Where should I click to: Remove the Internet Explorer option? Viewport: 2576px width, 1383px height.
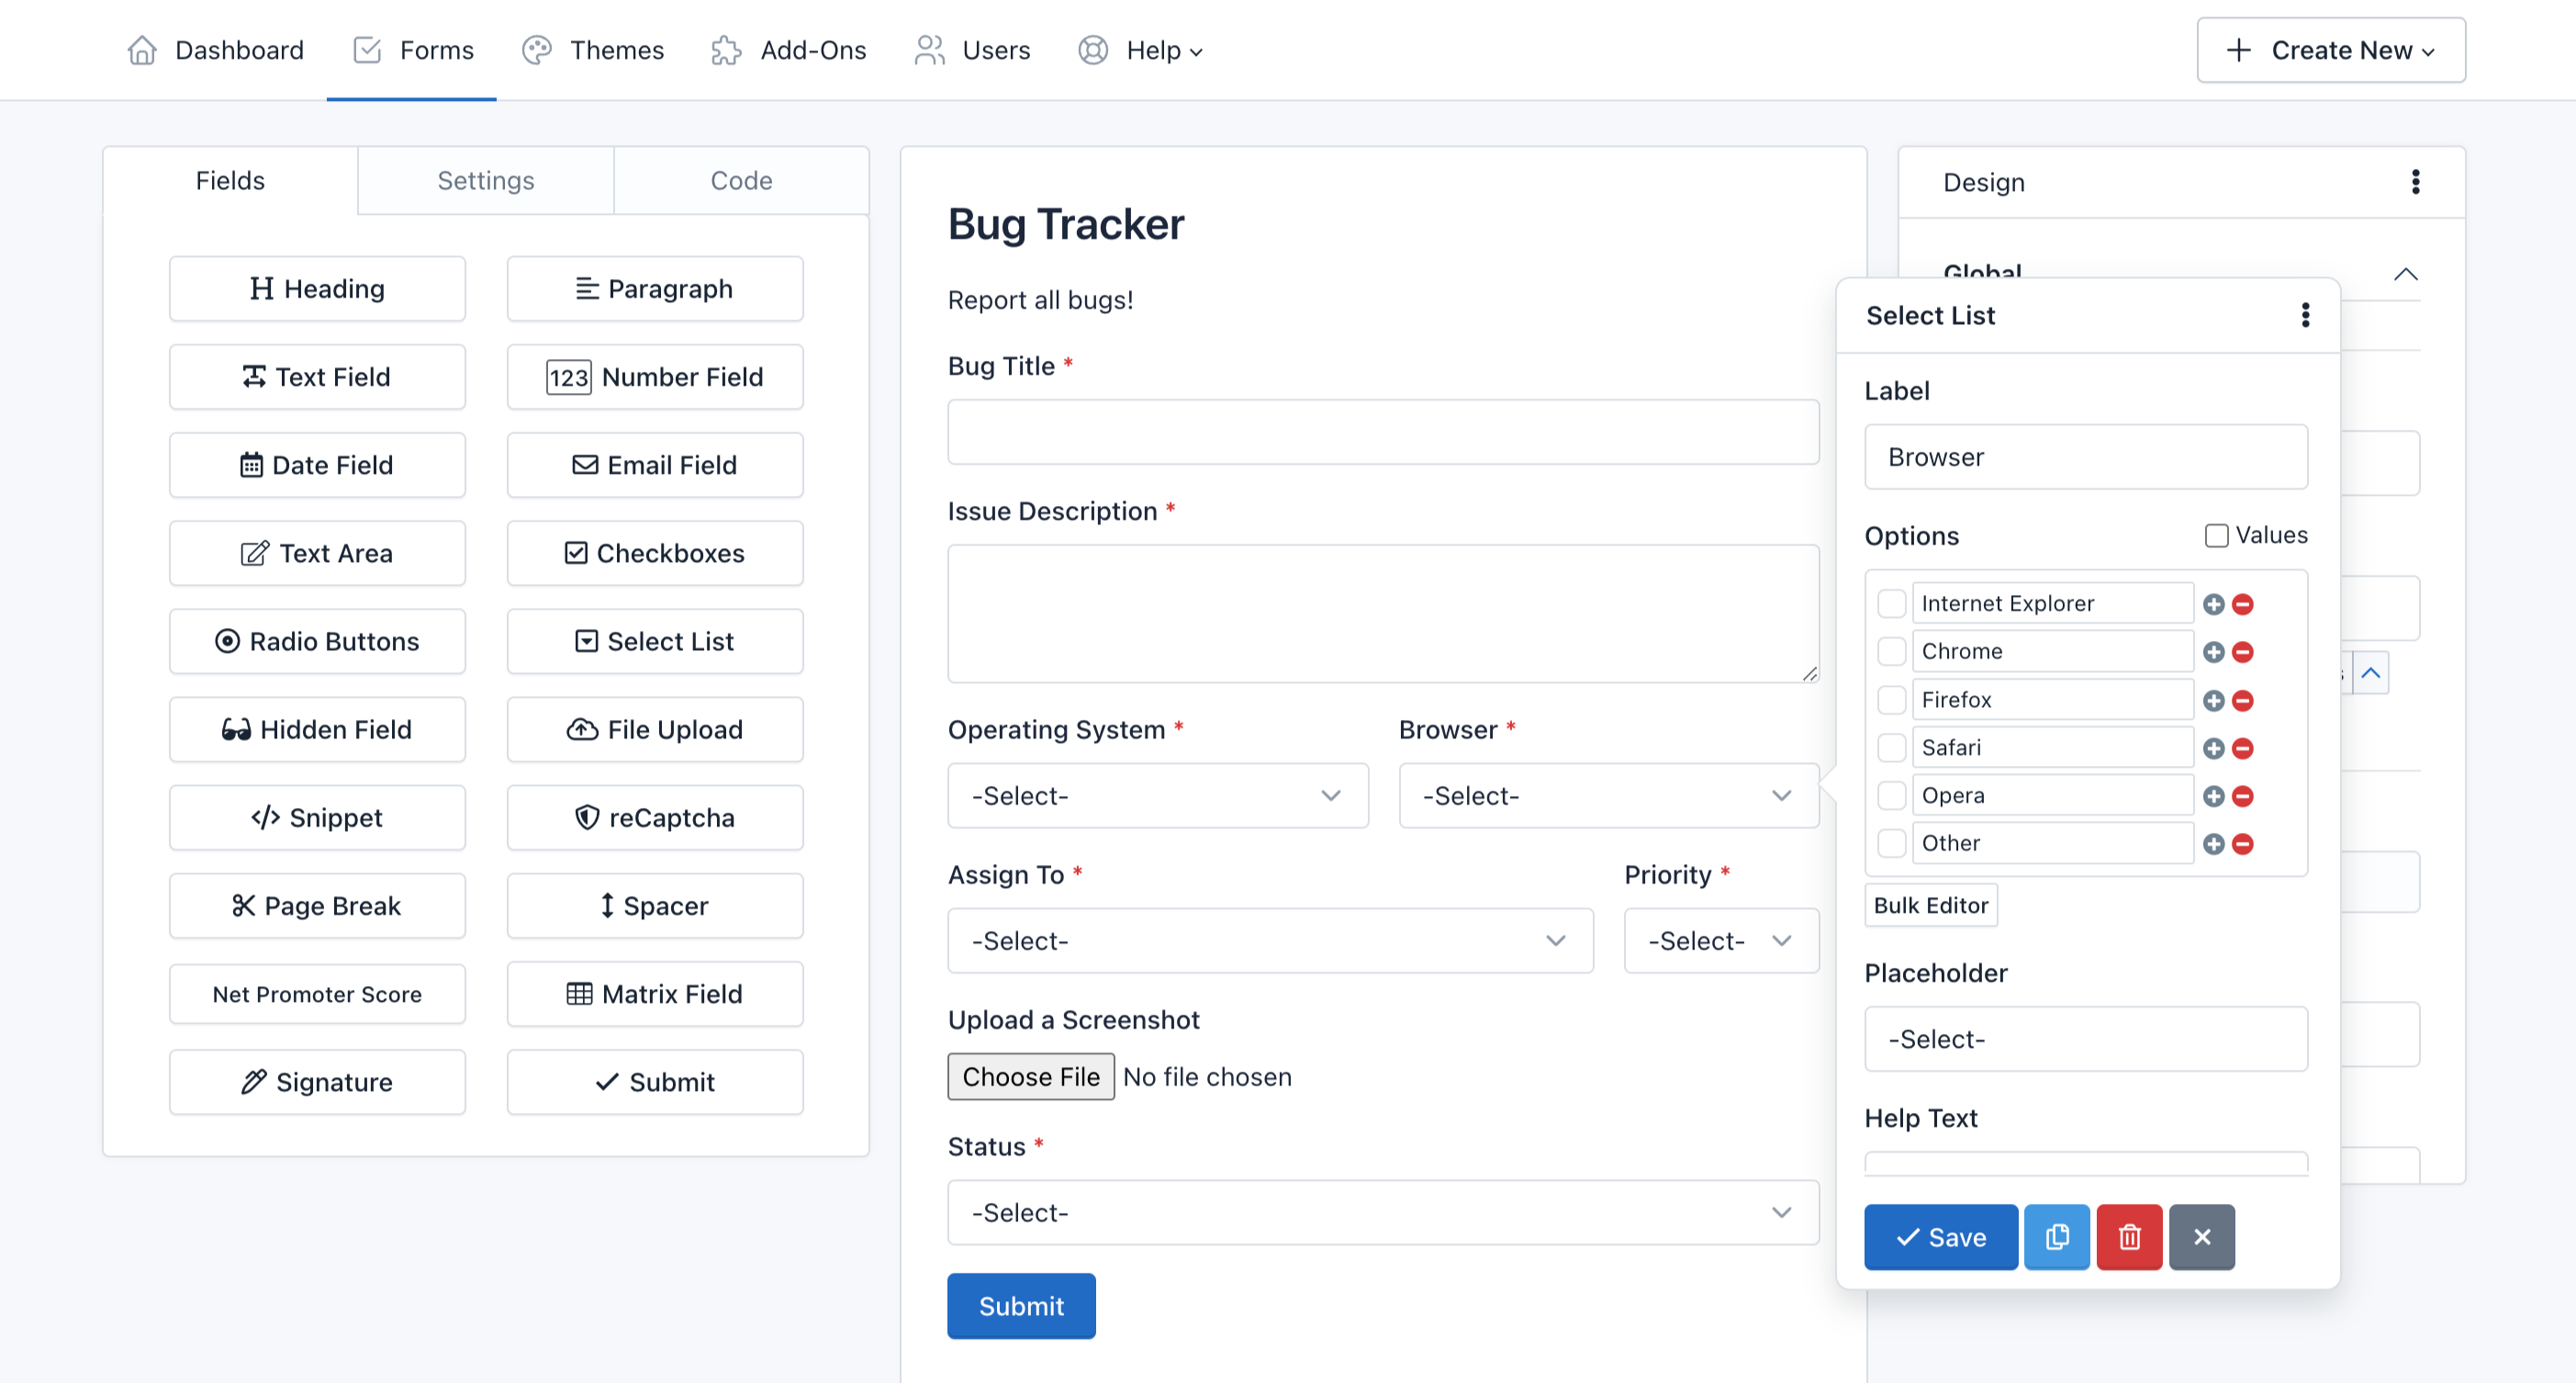coord(2242,604)
